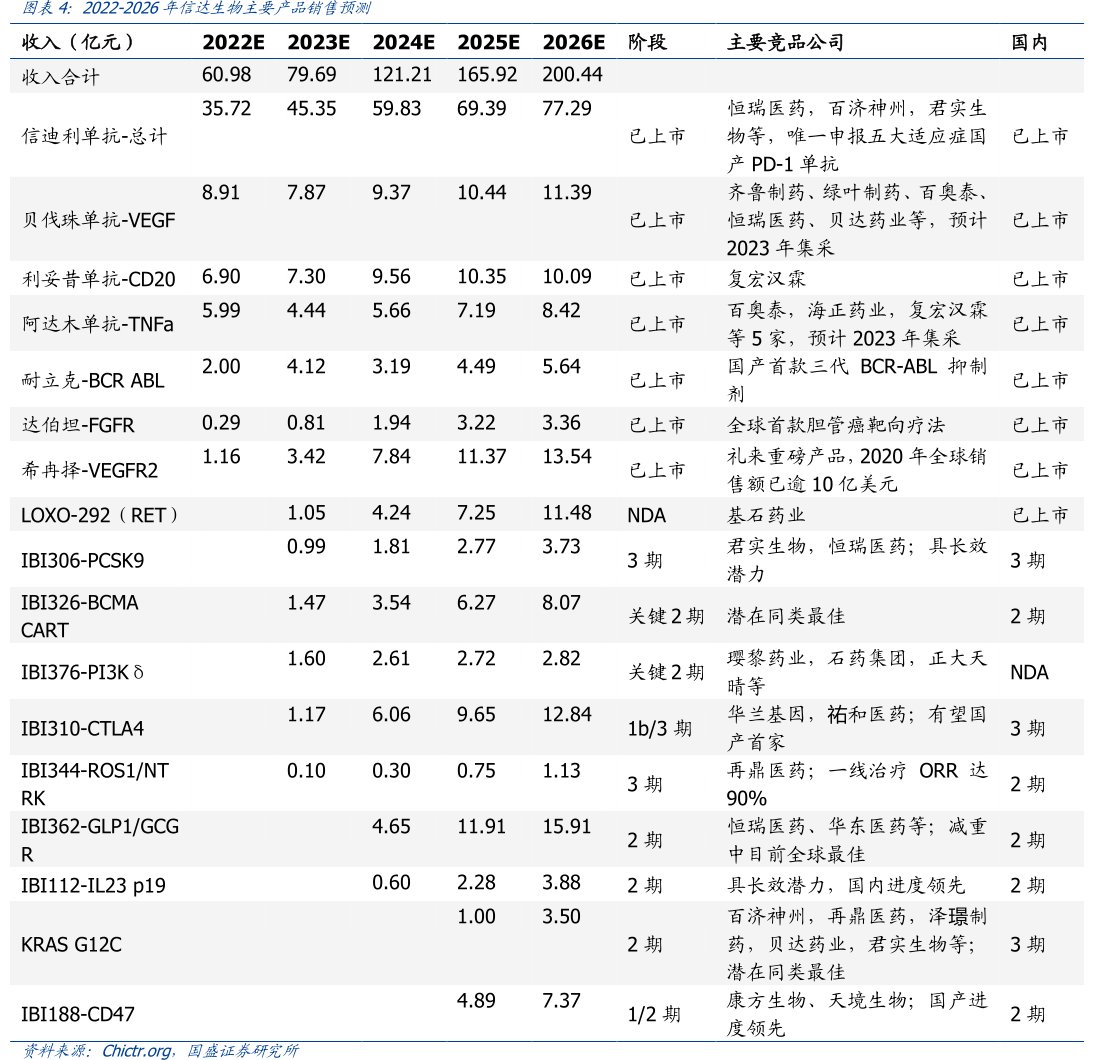Select the 5.64 value for 耐立克
Image resolution: width=1104 pixels, height=1060 pixels.
click(561, 367)
